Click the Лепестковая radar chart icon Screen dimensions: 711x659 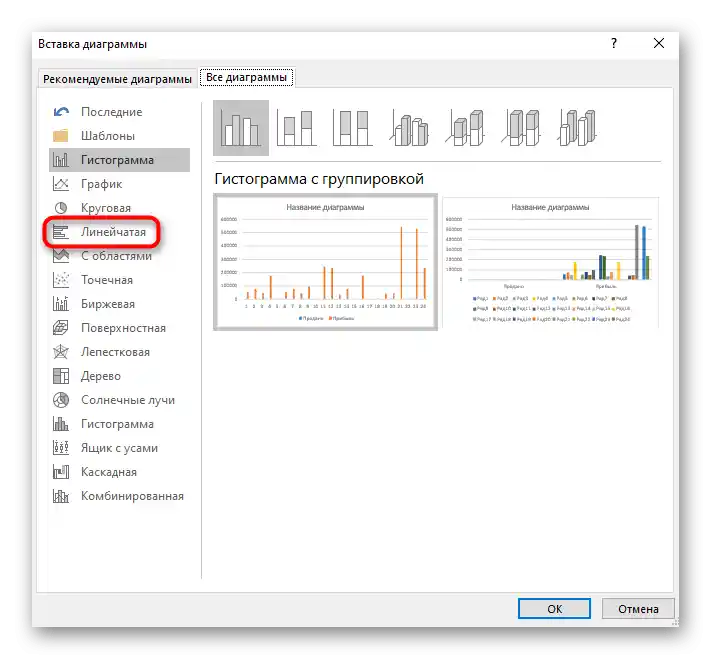click(x=61, y=352)
